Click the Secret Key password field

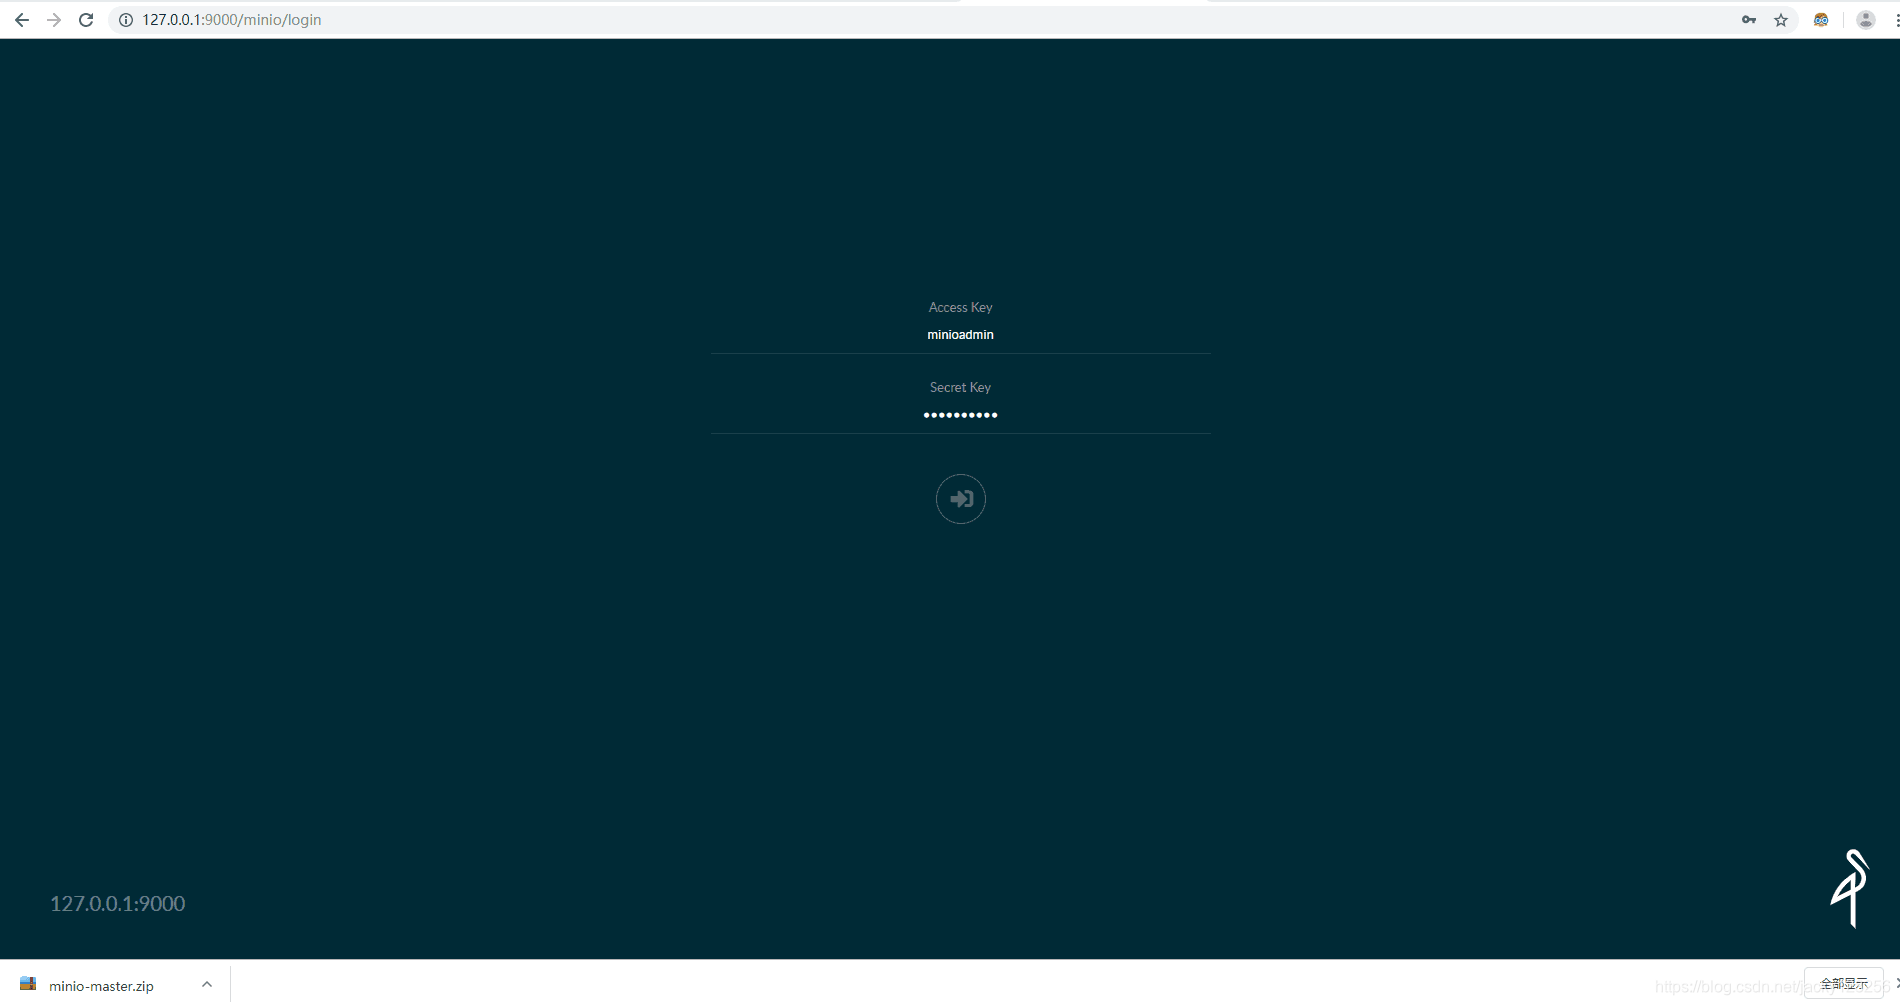960,415
